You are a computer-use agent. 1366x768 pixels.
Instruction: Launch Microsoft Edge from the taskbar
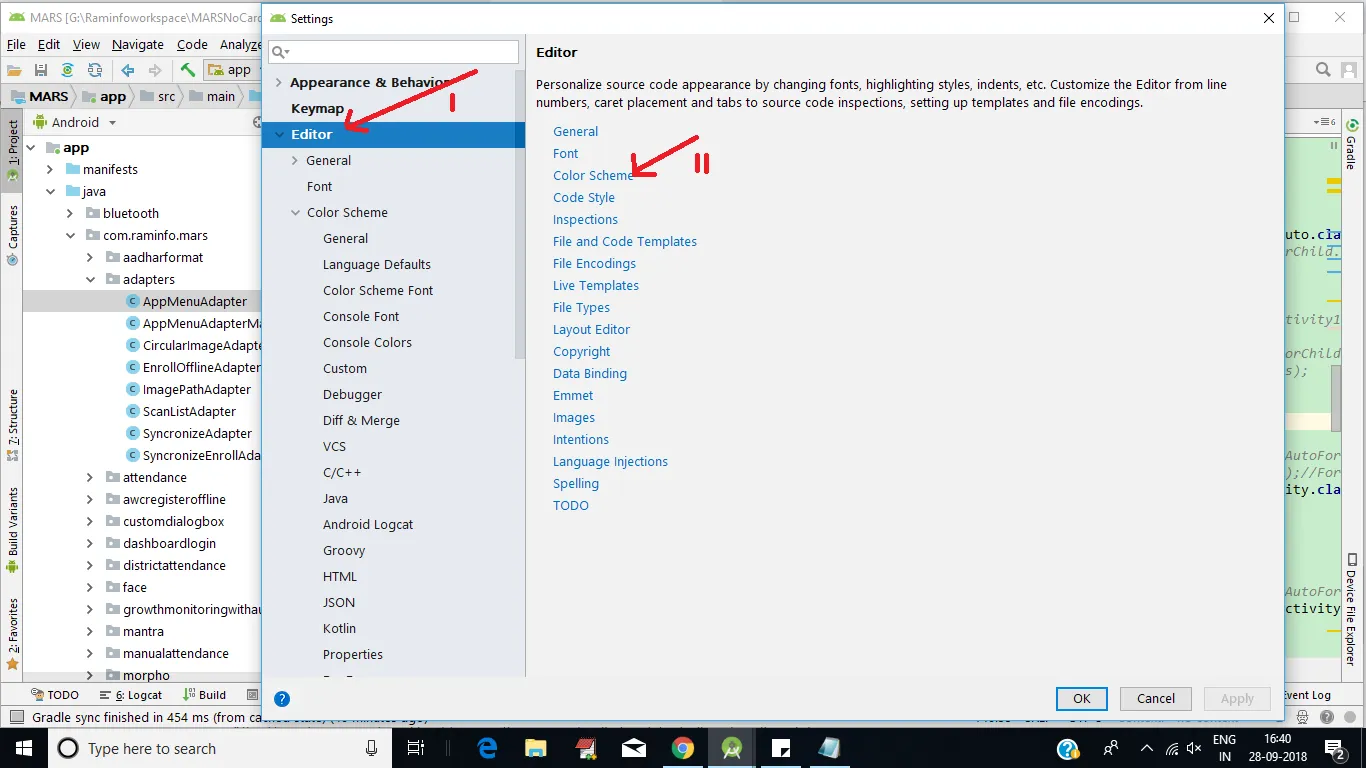(x=488, y=748)
